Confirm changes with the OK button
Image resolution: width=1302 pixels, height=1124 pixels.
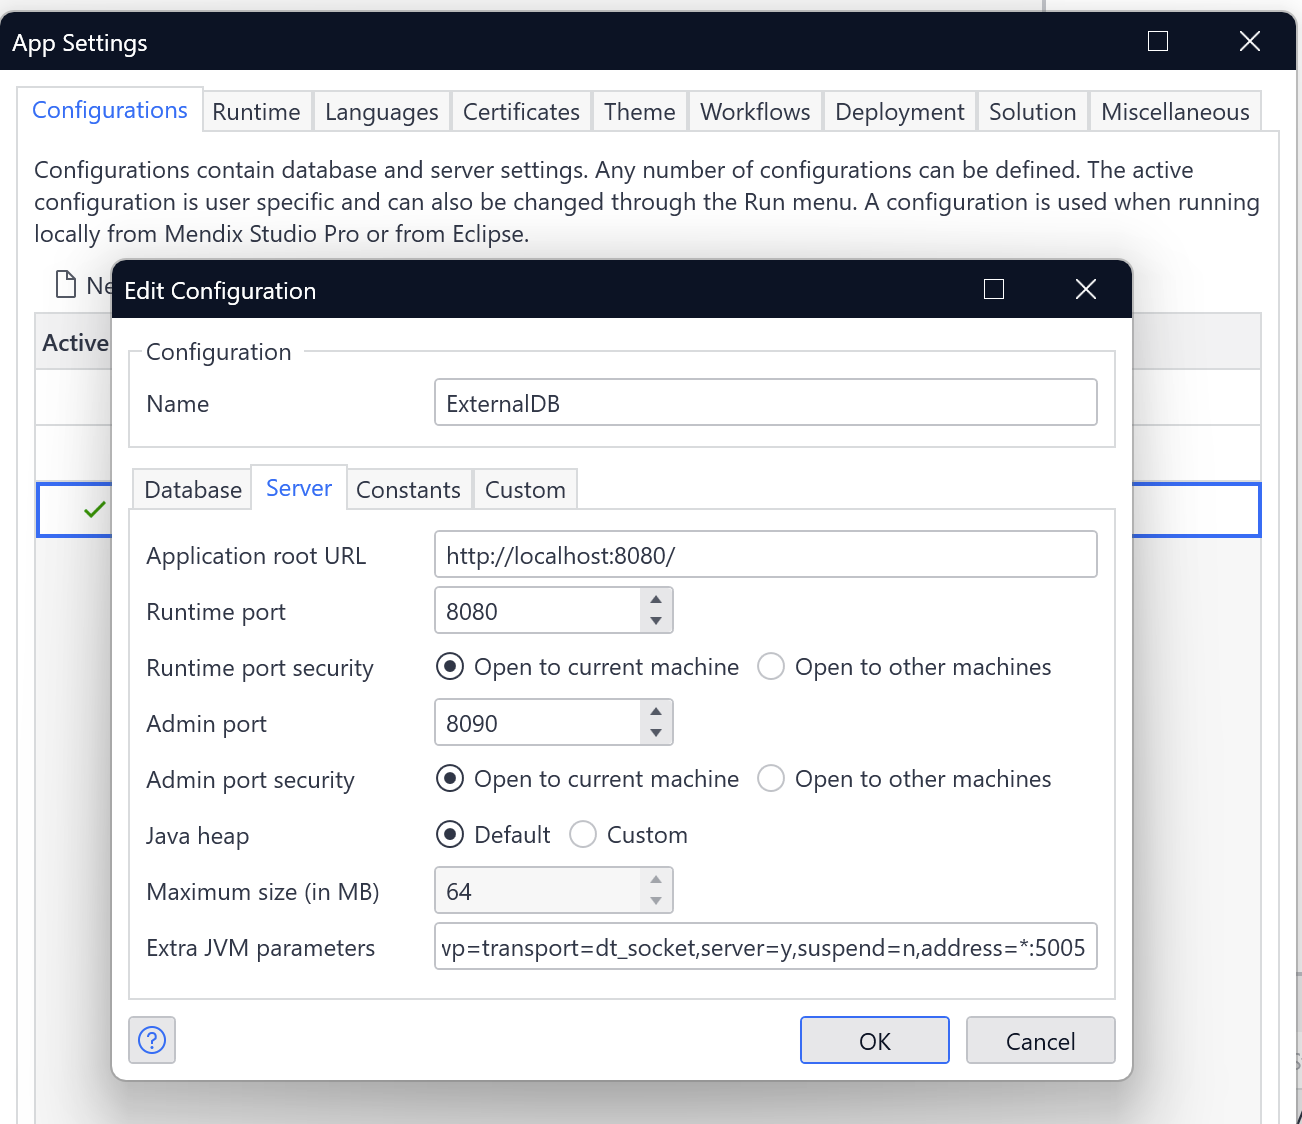click(874, 1040)
